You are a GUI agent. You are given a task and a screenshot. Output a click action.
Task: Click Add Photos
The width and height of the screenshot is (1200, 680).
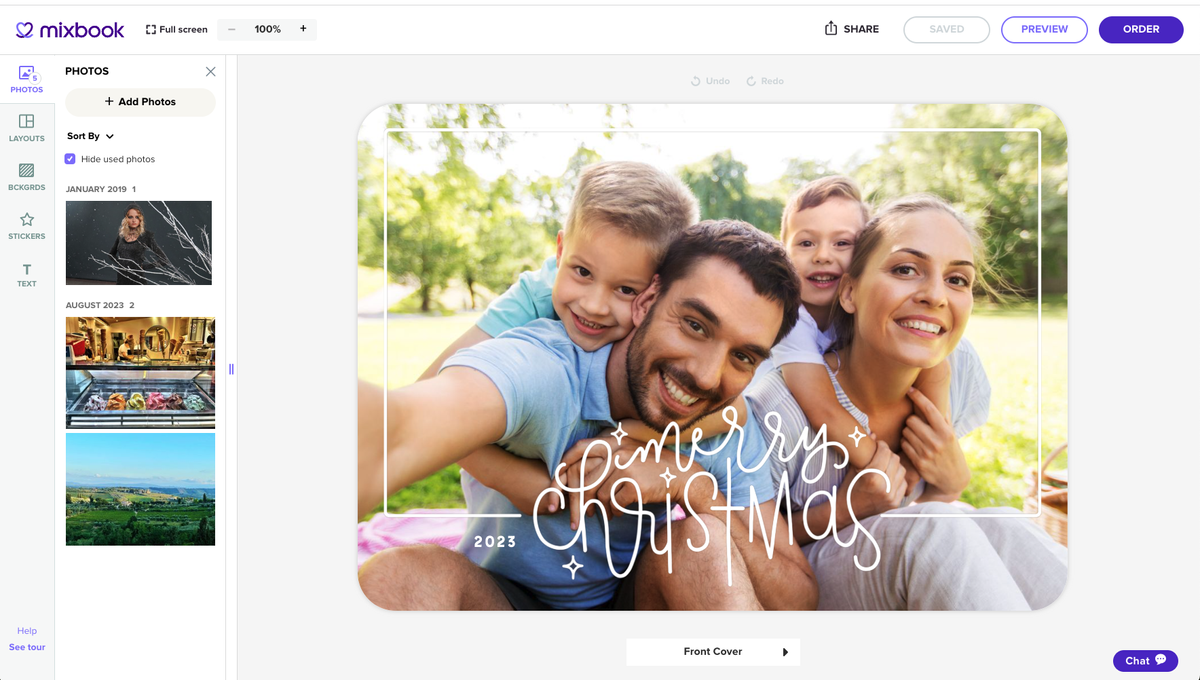click(139, 101)
